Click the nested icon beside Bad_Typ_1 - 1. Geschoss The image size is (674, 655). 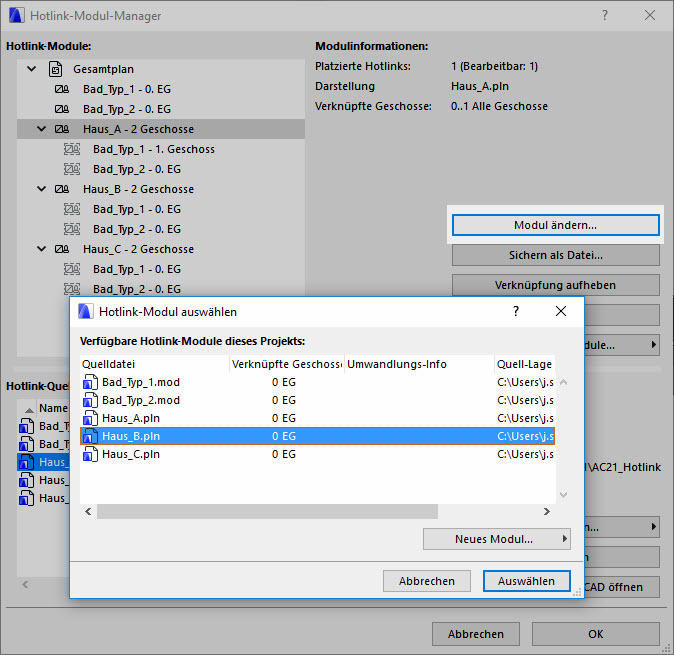click(72, 149)
